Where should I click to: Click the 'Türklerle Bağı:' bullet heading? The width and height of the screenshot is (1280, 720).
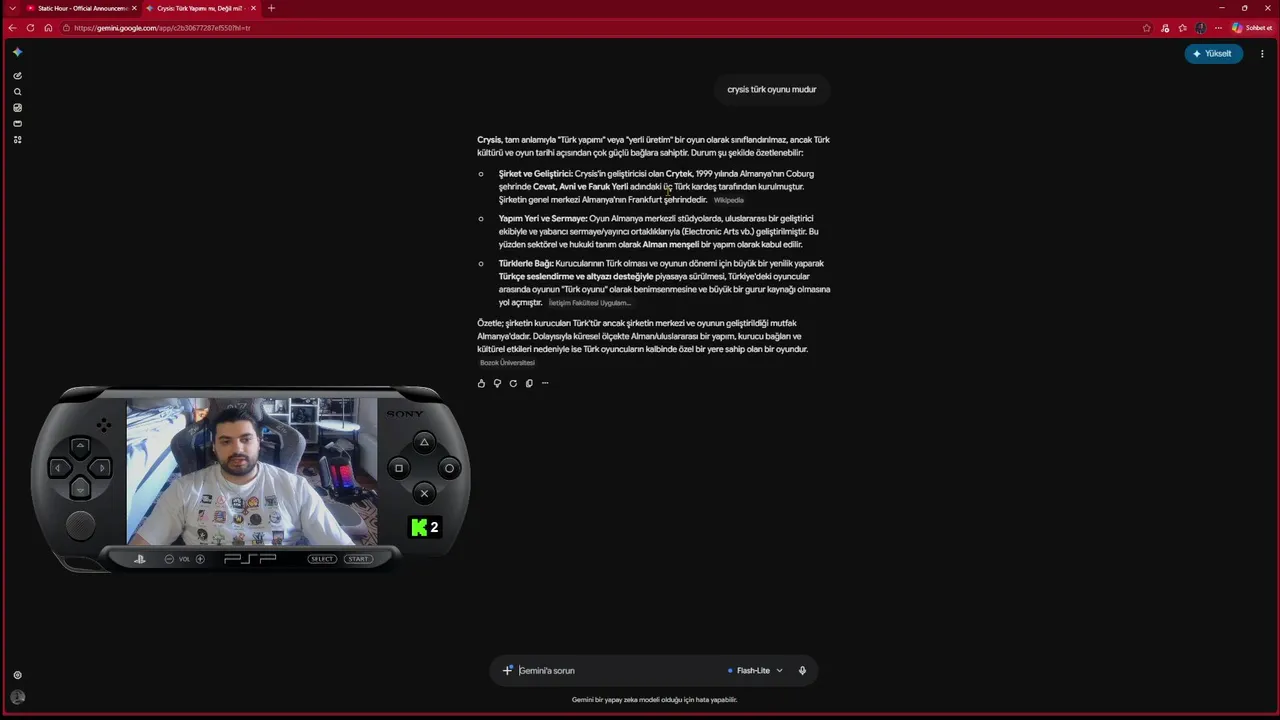click(526, 264)
